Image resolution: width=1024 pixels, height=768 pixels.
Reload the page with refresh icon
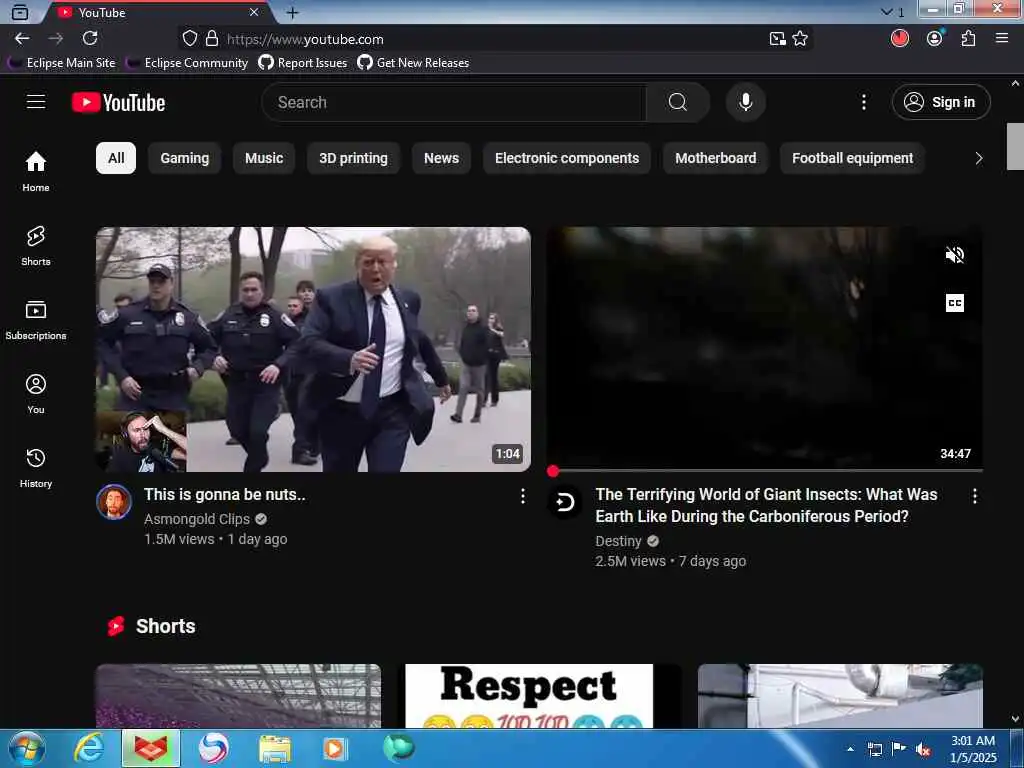[x=90, y=39]
